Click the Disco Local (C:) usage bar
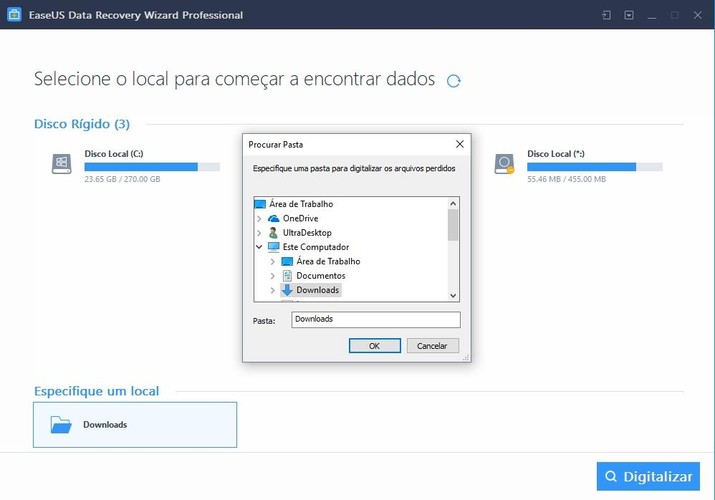This screenshot has height=500, width=715. pyautogui.click(x=152, y=167)
